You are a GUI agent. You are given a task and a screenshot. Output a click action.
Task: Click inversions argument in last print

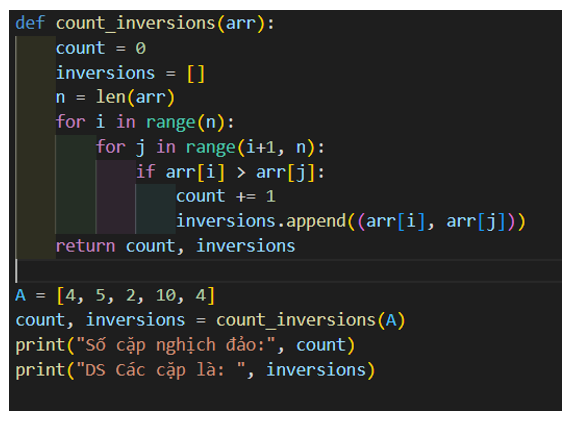[316, 370]
